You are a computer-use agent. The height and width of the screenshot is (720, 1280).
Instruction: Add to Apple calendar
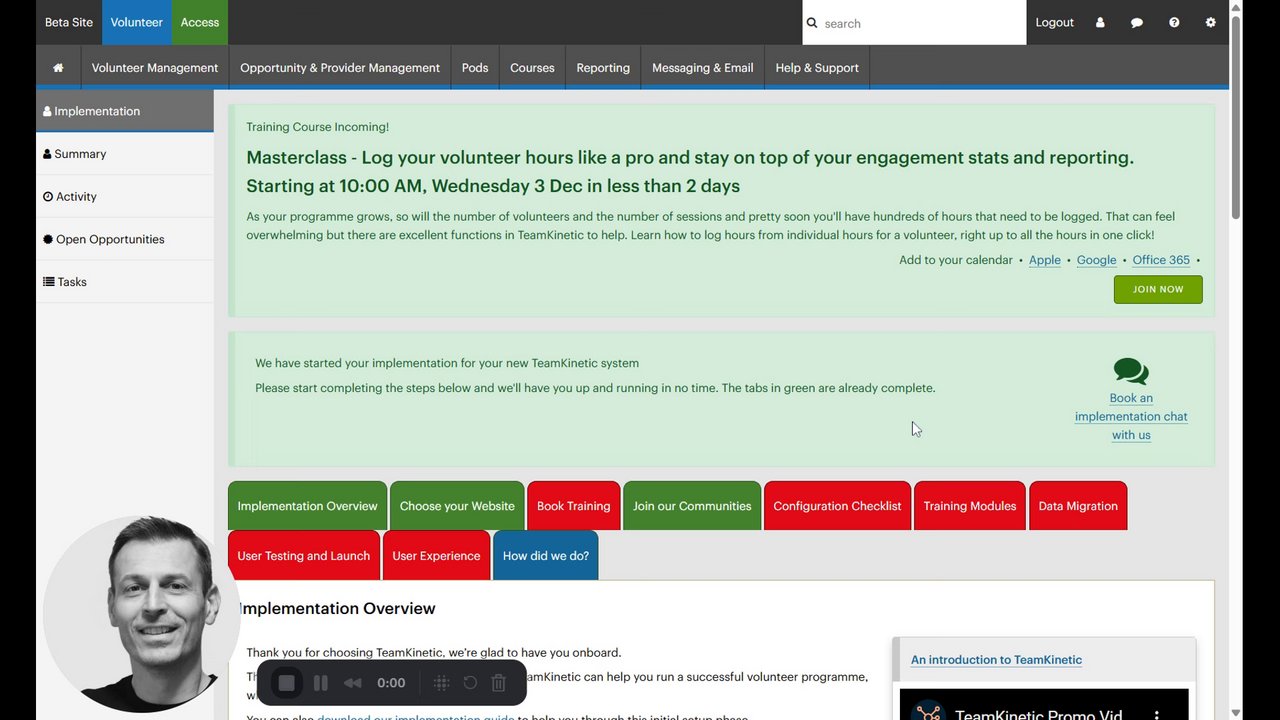(1045, 260)
